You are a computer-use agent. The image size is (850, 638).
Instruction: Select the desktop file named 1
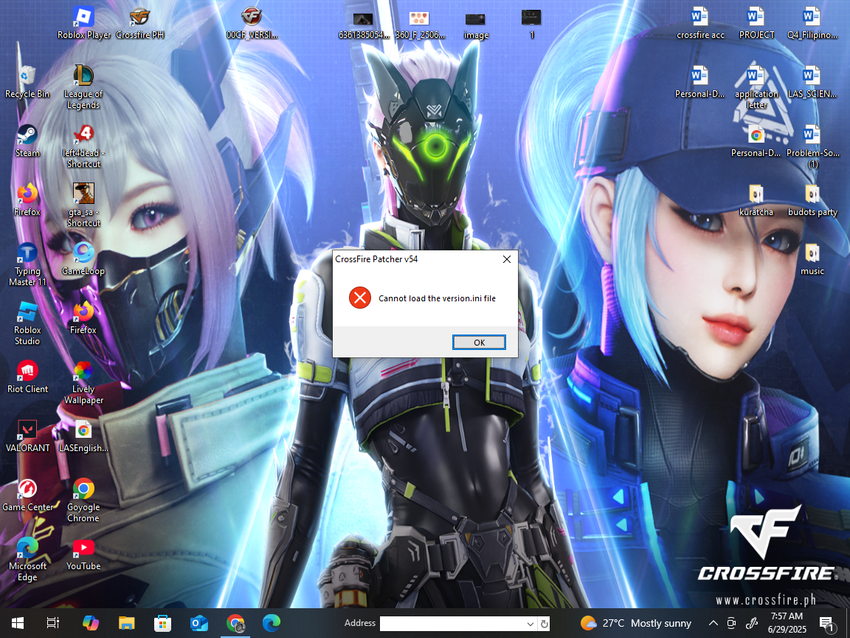[532, 24]
